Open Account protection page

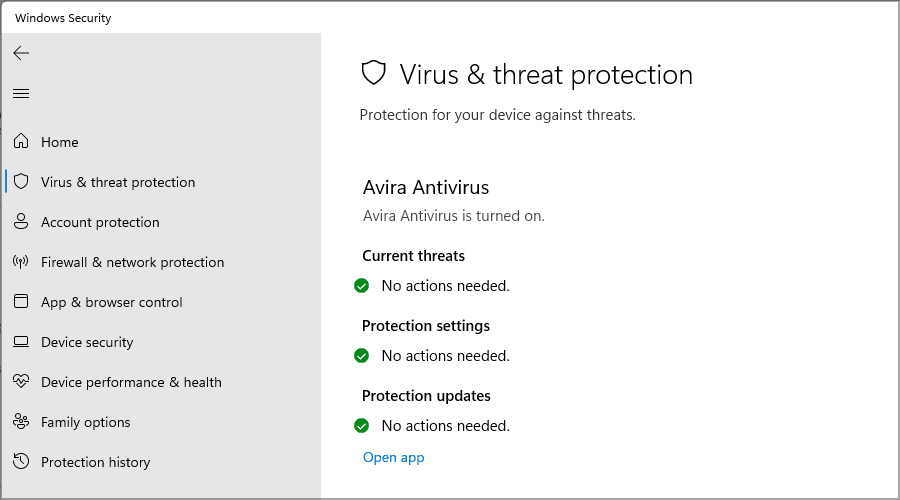point(100,222)
